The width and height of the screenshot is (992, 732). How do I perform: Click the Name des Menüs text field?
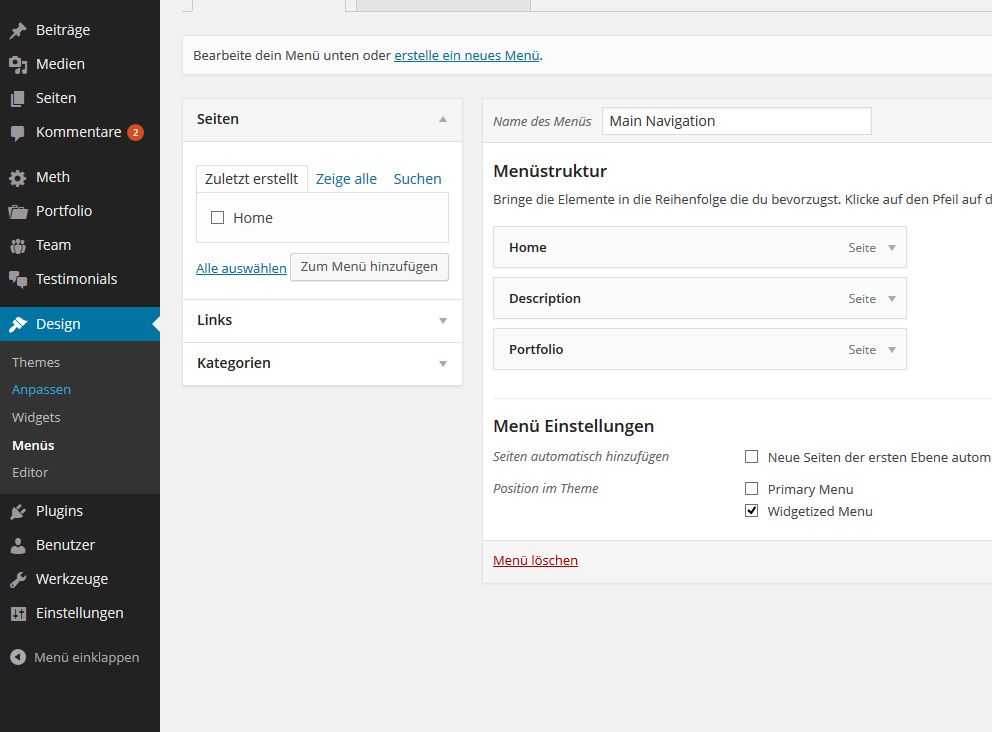736,121
